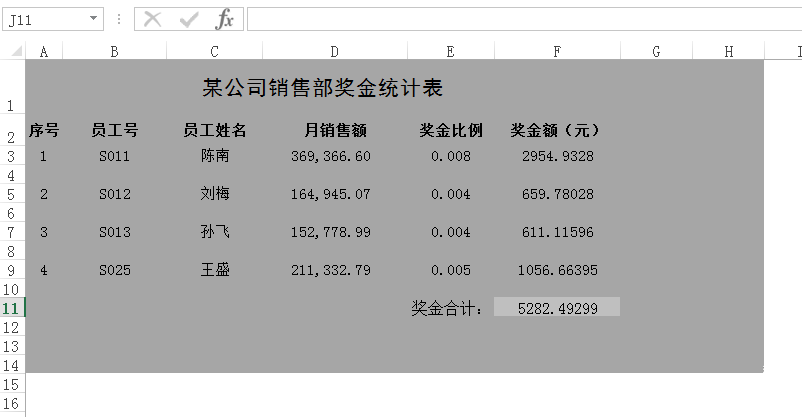Select column G header
Image resolution: width=802 pixels, height=417 pixels.
click(656, 52)
